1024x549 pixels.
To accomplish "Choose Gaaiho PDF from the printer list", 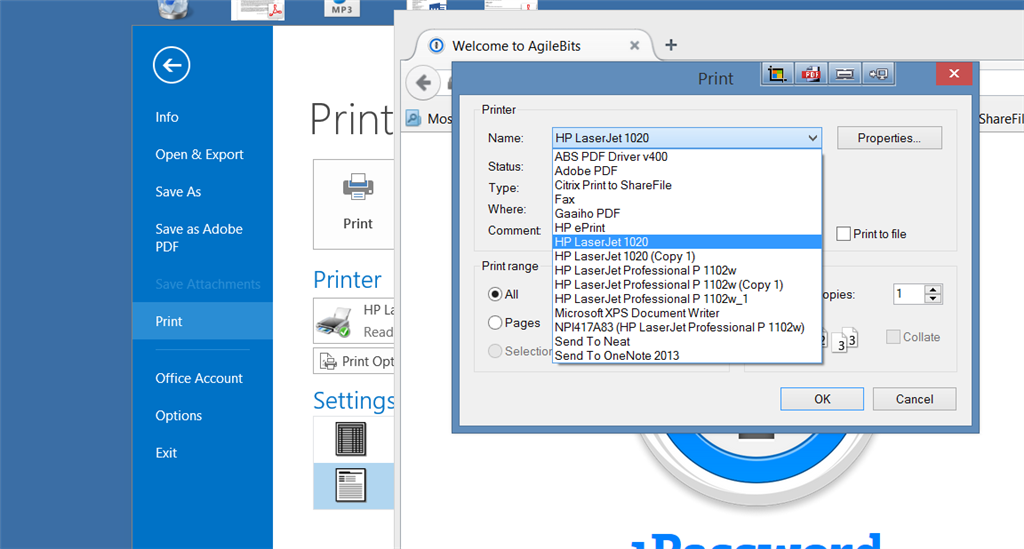I will point(686,213).
